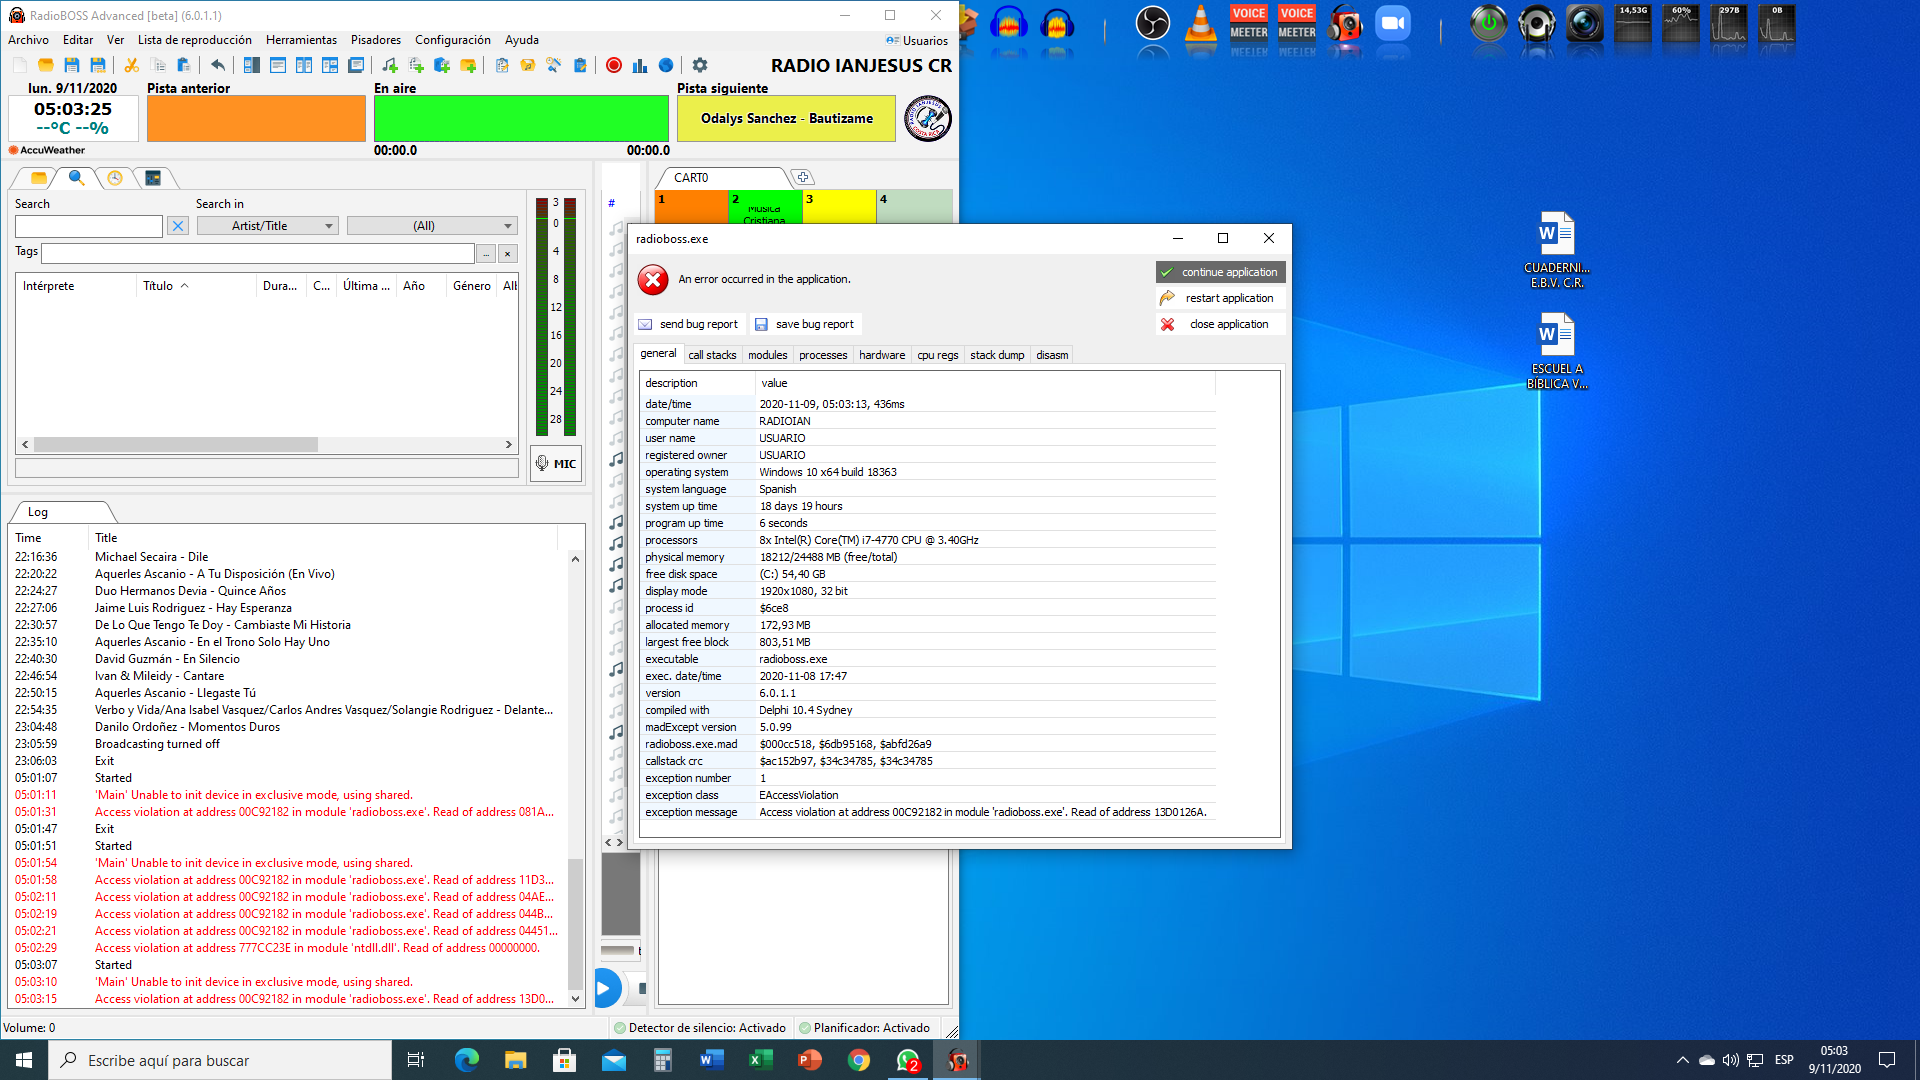Open the Configuración menu
1920x1080 pixels.
452,40
